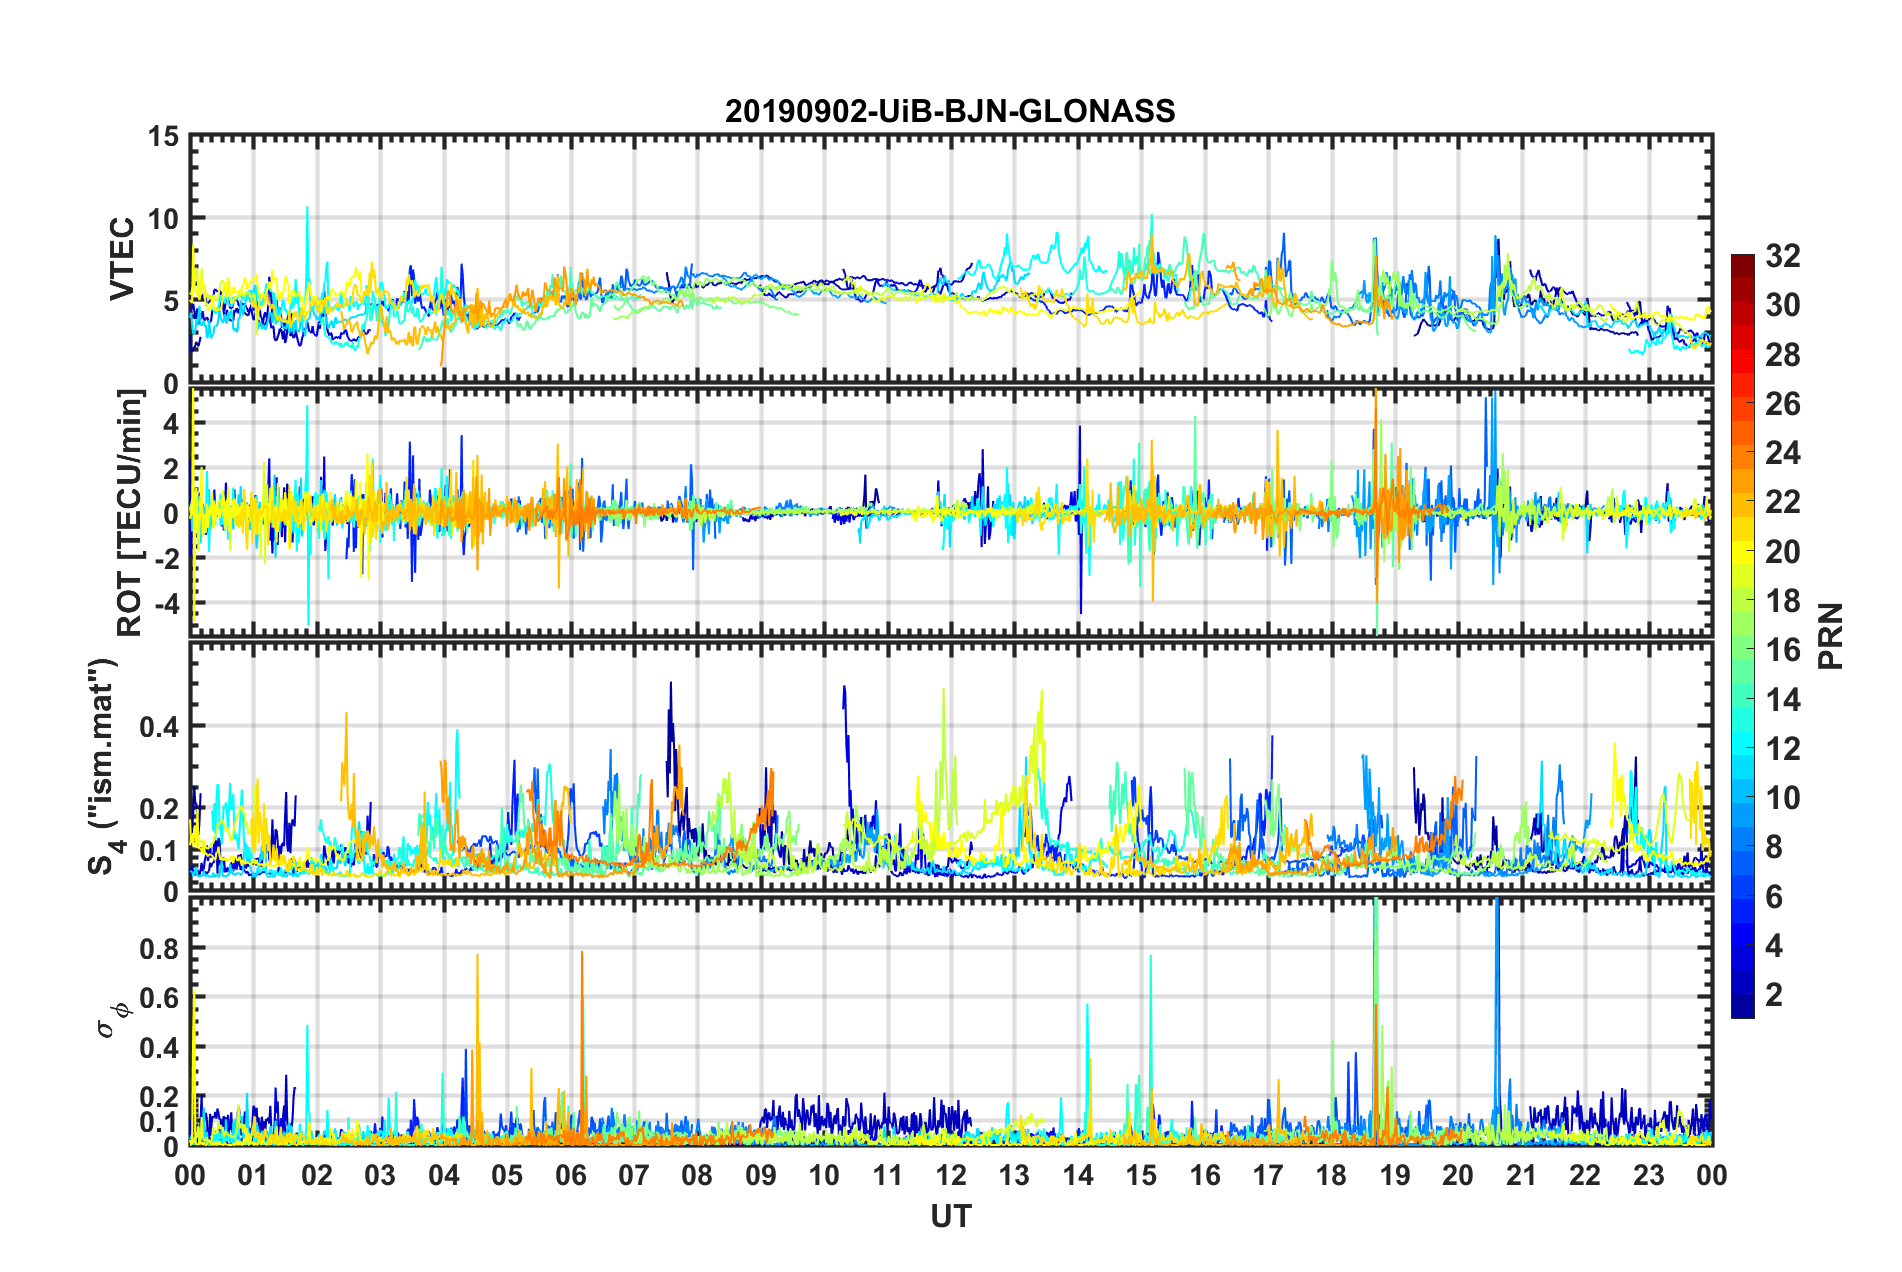Click the S4 ("ism.mat") y-axis label
Screen dimensions: 1902x1272
tap(103, 767)
